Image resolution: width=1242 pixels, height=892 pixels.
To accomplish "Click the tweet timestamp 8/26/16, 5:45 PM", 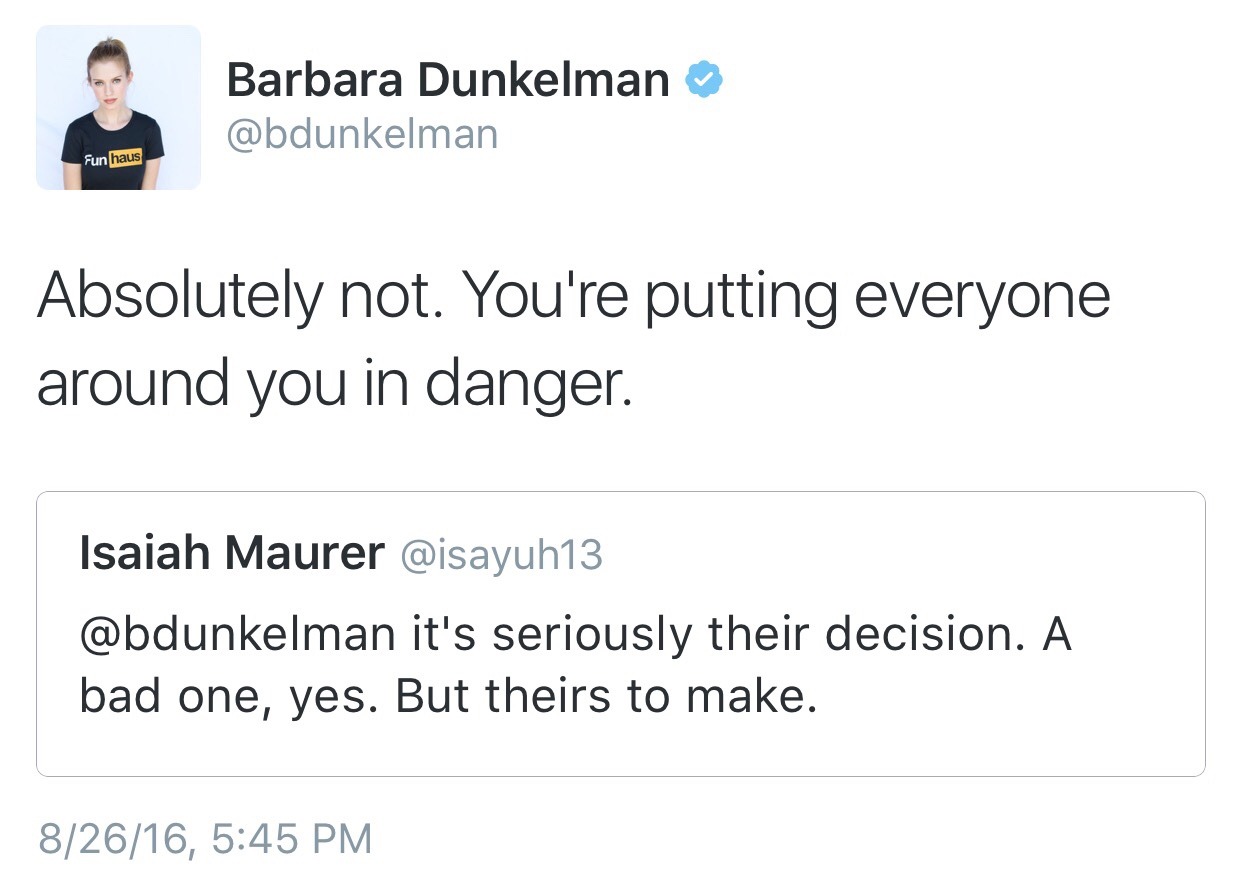I will click(x=204, y=838).
